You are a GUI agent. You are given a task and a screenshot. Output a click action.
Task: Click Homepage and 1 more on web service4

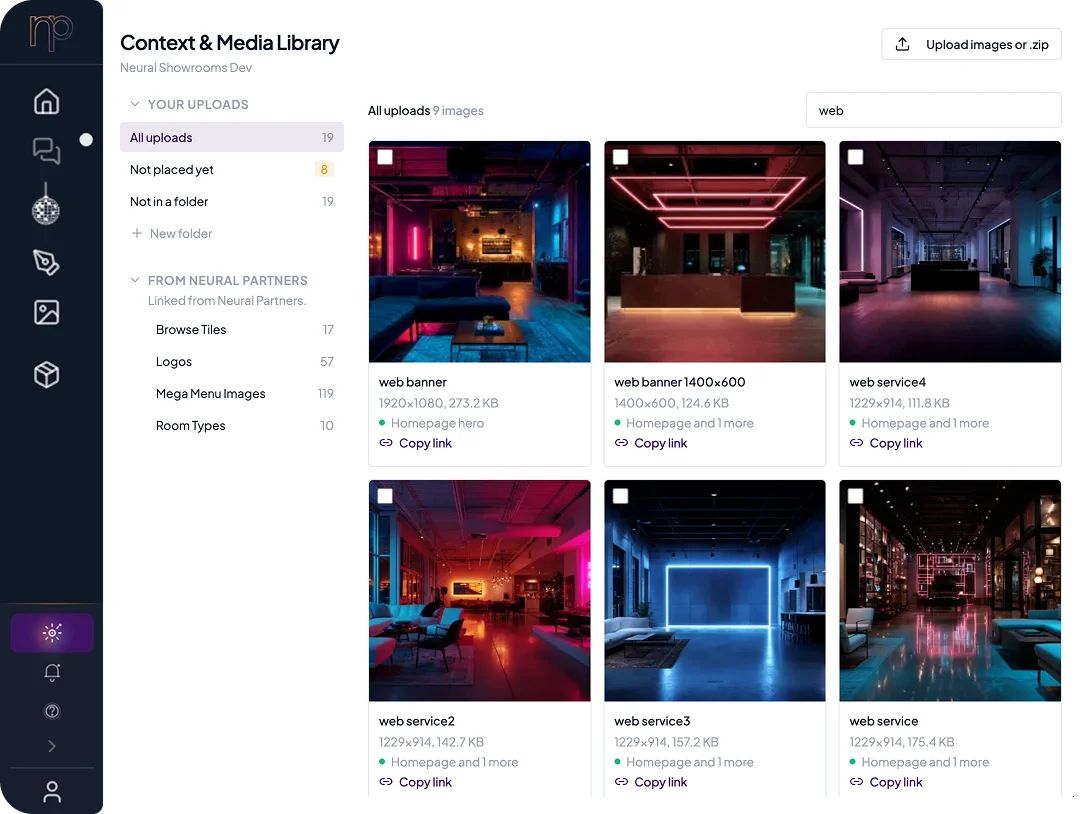[925, 423]
